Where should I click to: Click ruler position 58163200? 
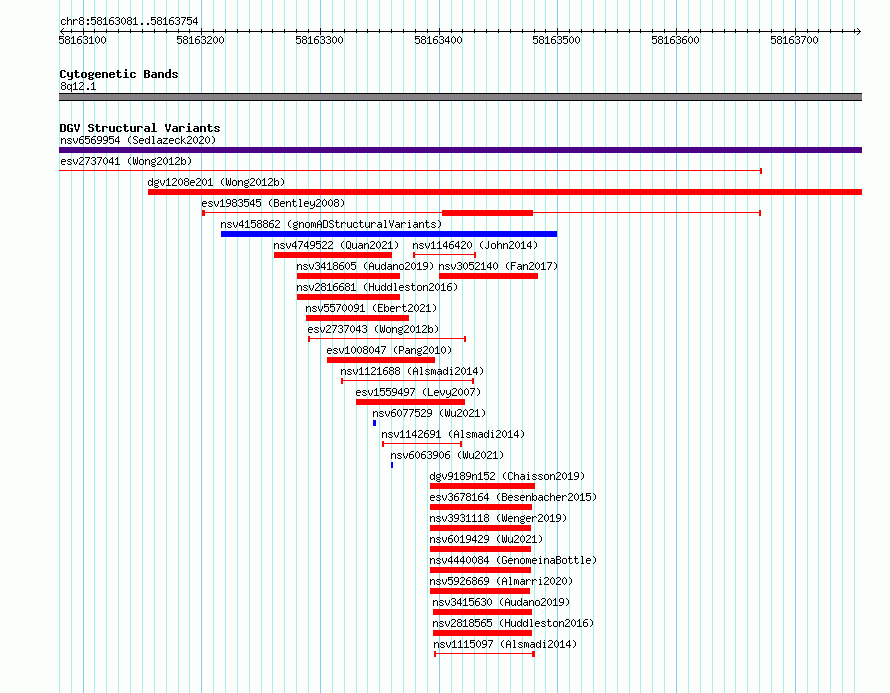coord(201,40)
